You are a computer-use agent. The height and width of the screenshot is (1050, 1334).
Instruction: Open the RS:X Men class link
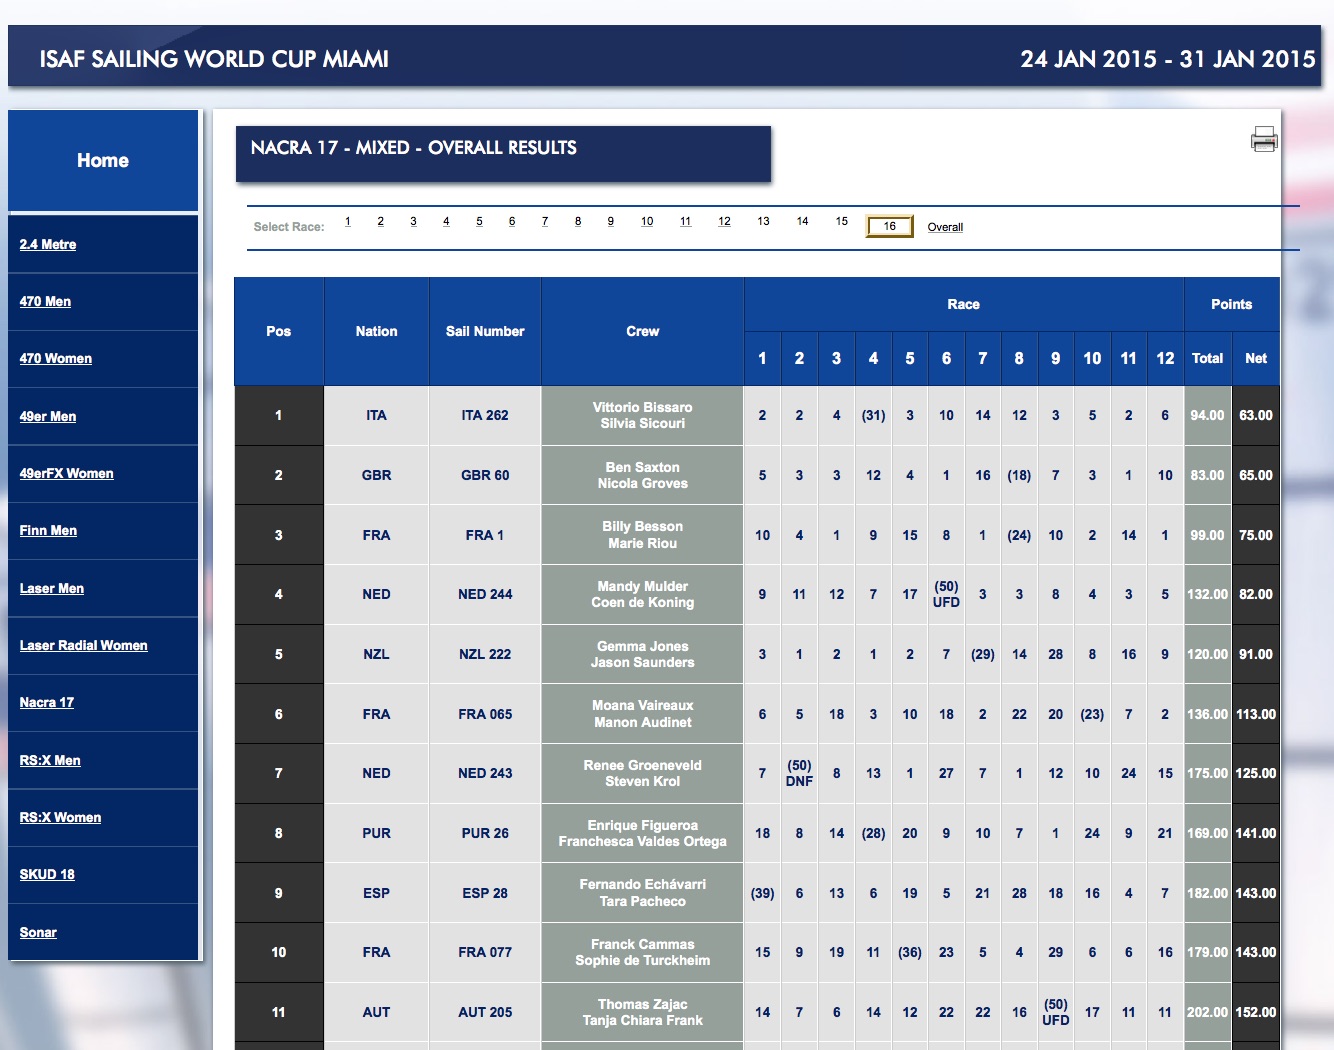pyautogui.click(x=50, y=760)
